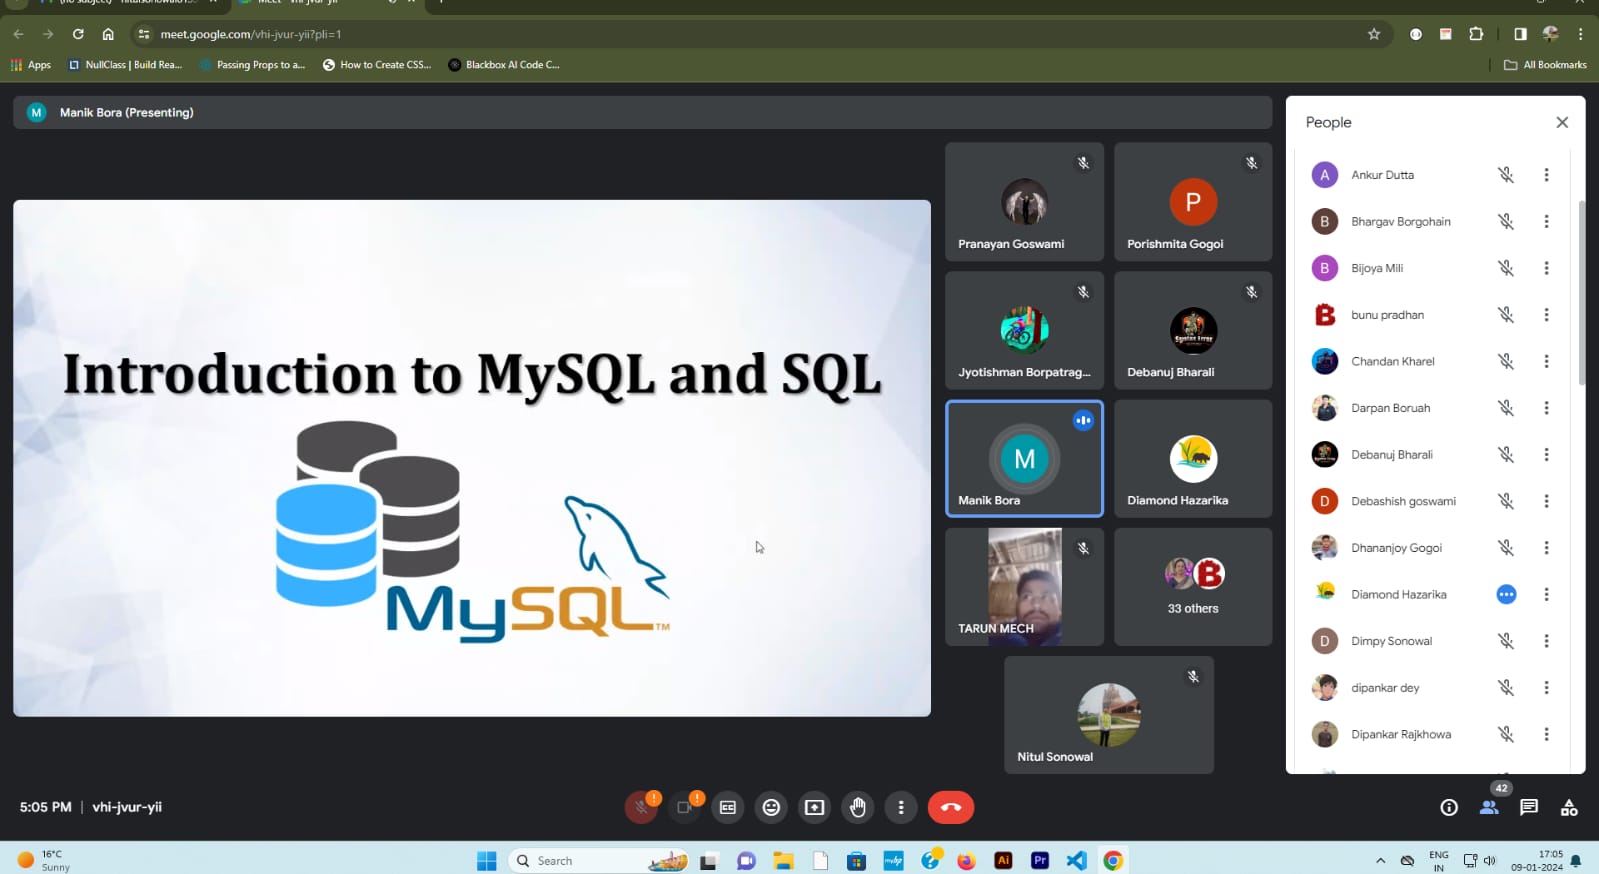Screen dimensions: 1599x874
Task: Click the mic icon in Darpan Boruah's row
Action: click(1506, 408)
